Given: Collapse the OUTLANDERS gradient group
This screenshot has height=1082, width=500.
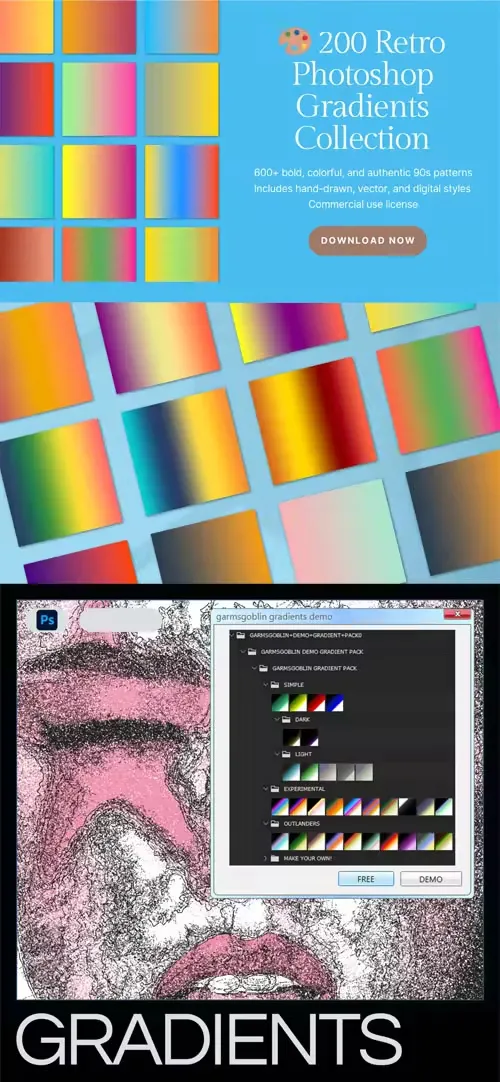Looking at the screenshot, I should click(266, 823).
